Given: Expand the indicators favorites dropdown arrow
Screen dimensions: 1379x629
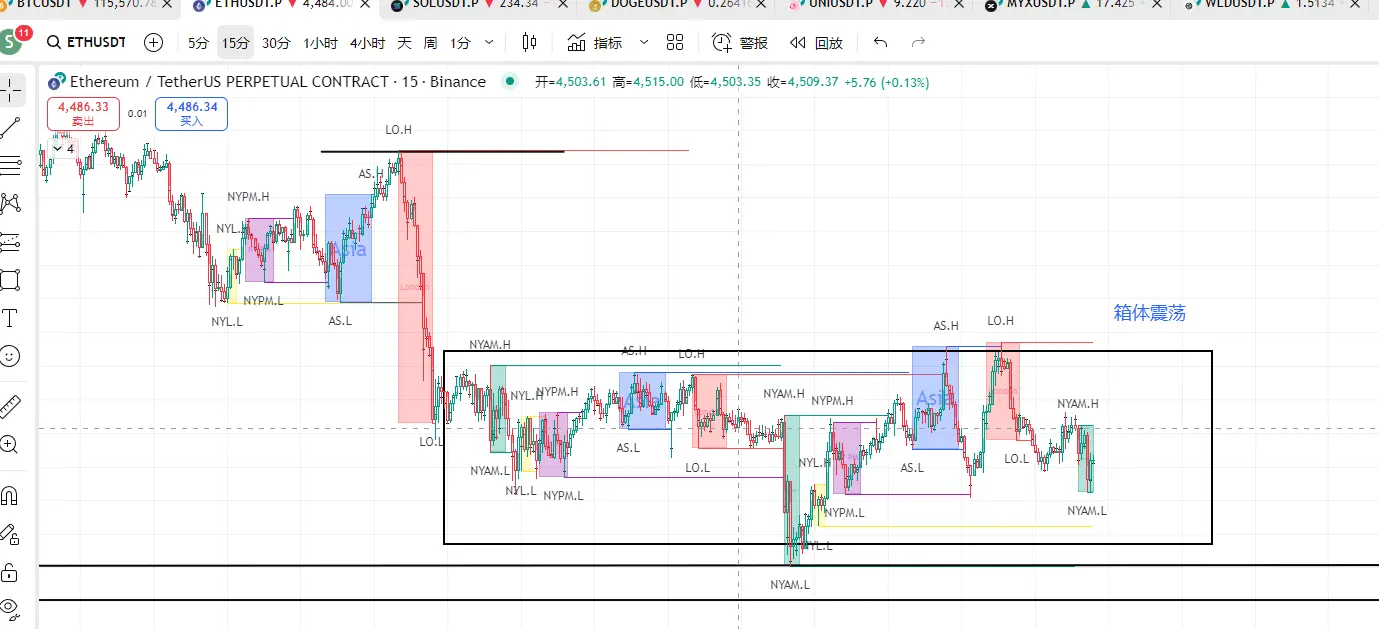Looking at the screenshot, I should click(643, 43).
